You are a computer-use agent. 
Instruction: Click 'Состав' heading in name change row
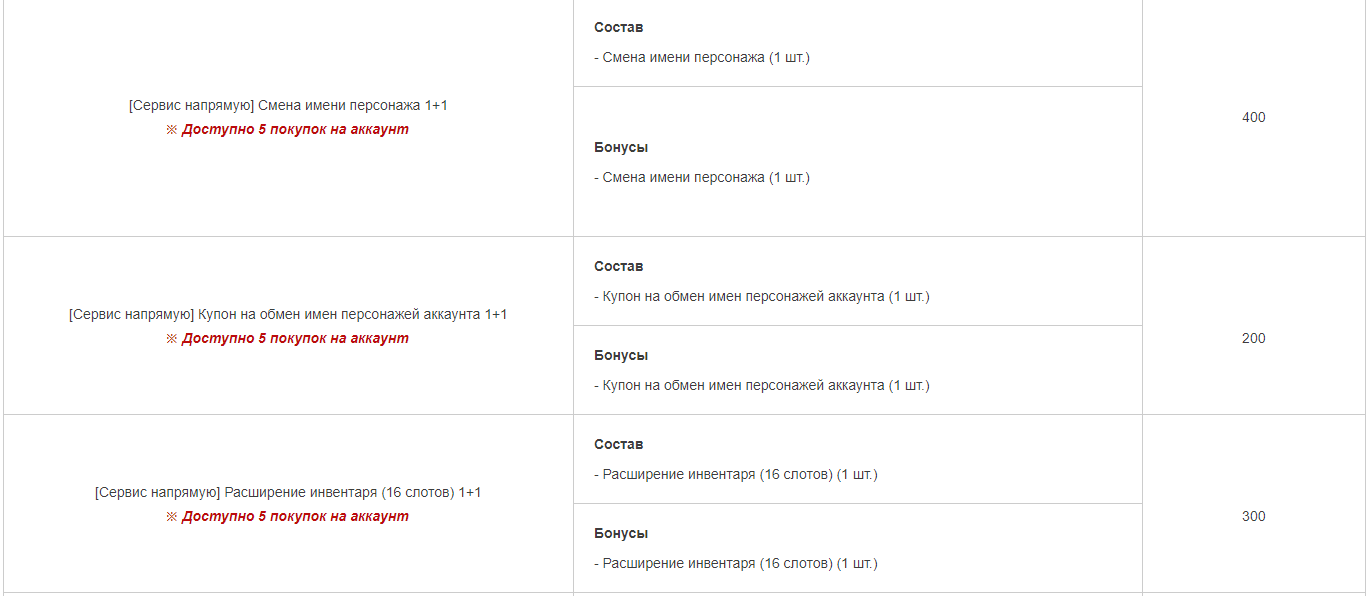[x=619, y=27]
